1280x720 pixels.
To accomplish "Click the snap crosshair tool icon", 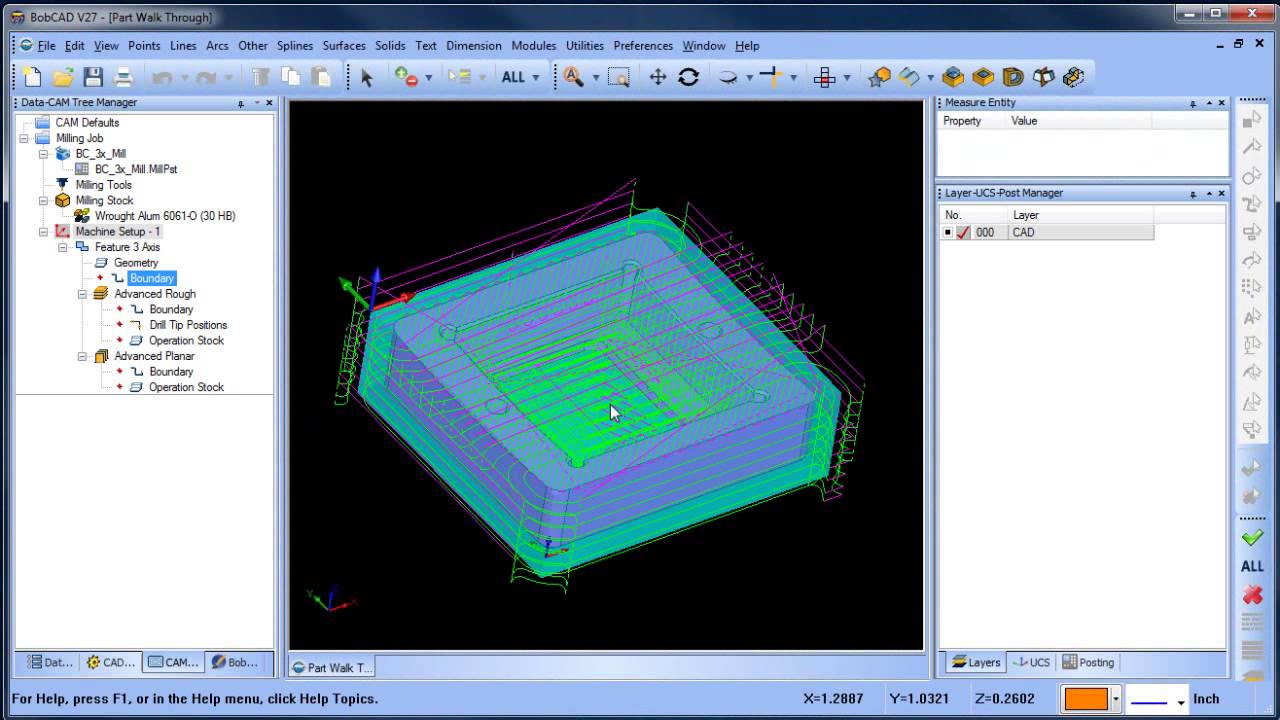I will tap(770, 77).
